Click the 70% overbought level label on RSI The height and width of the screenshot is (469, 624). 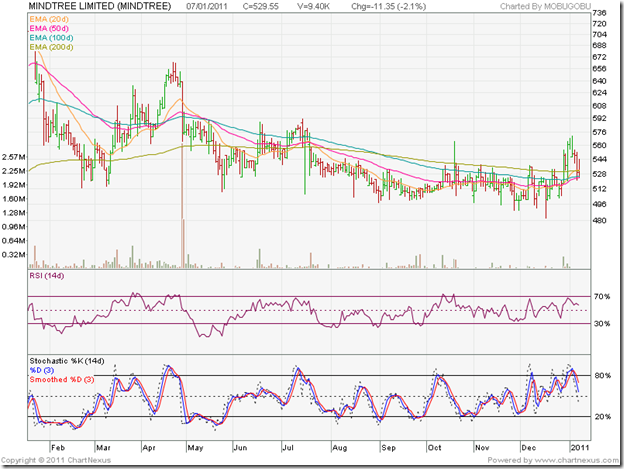coord(602,297)
